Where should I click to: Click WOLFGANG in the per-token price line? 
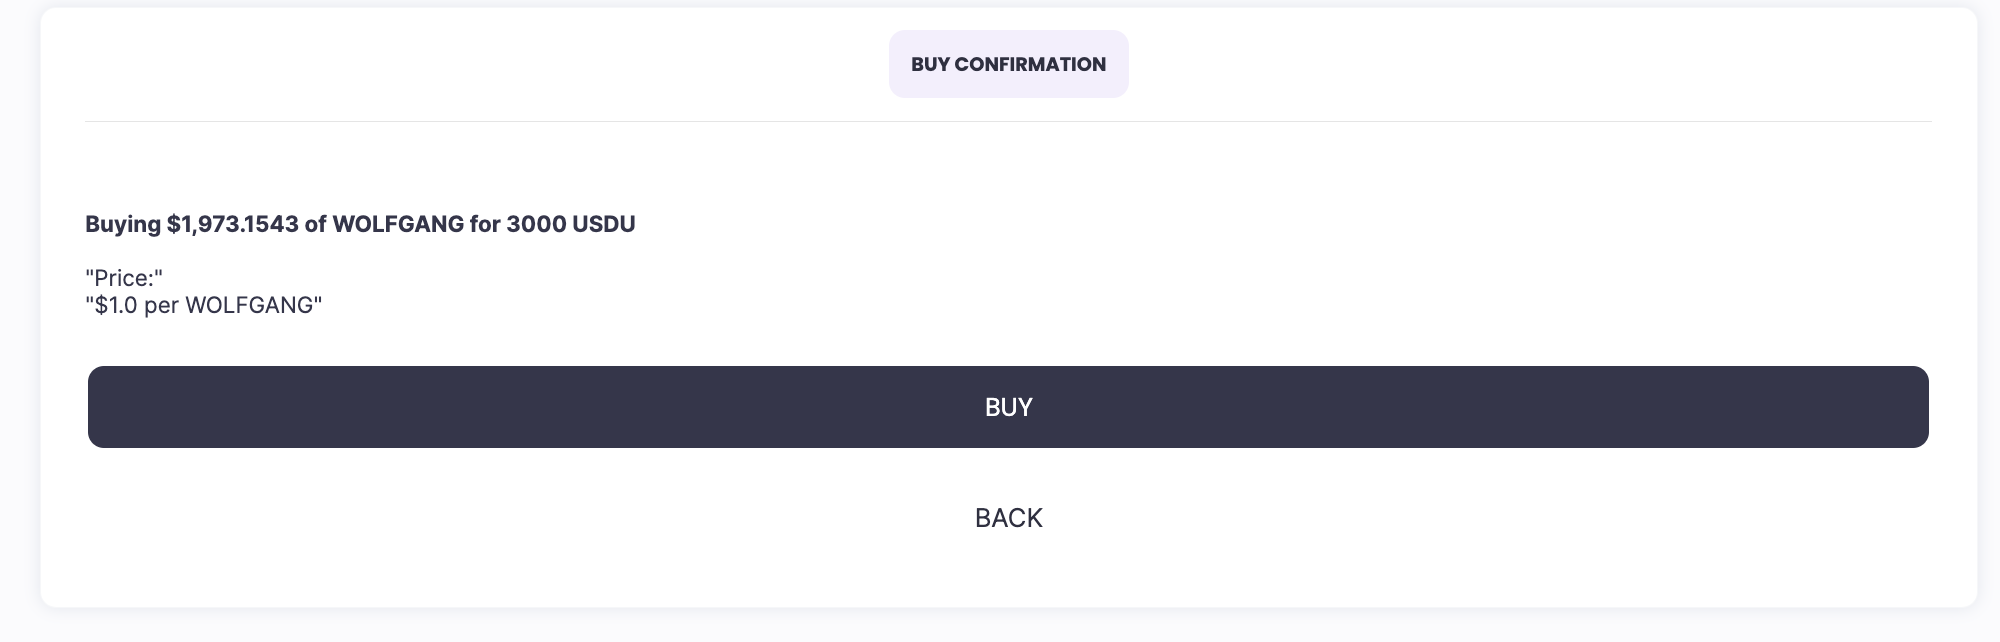(x=250, y=305)
